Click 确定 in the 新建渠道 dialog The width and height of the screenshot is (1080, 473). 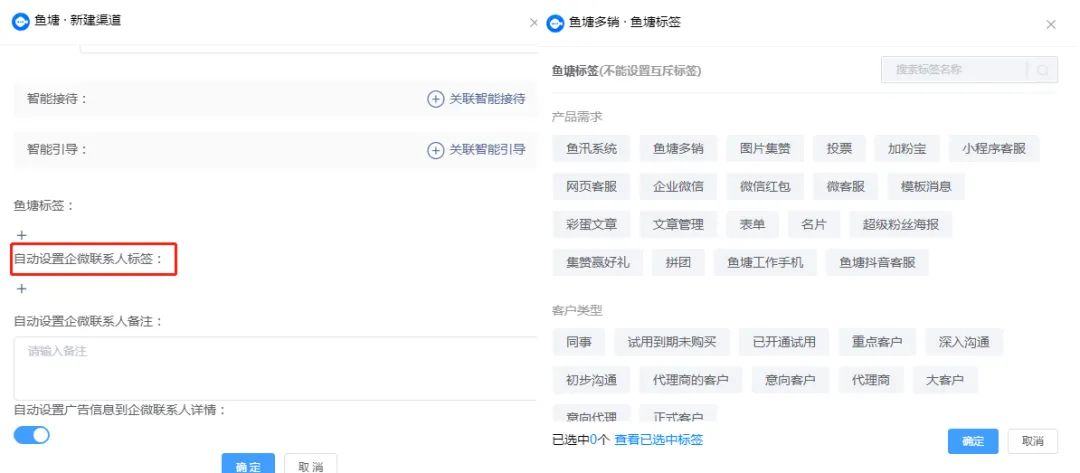pos(248,463)
